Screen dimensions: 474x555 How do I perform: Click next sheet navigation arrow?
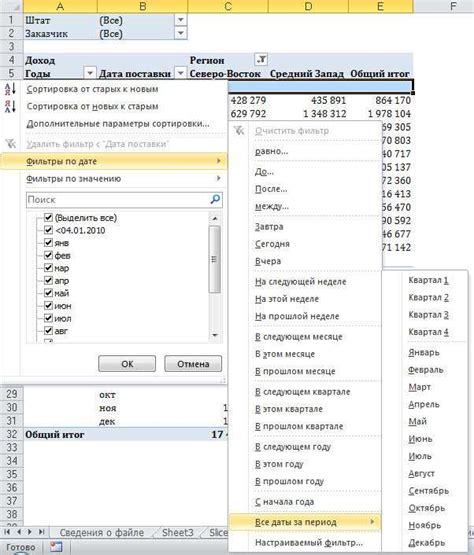pyautogui.click(x=30, y=532)
